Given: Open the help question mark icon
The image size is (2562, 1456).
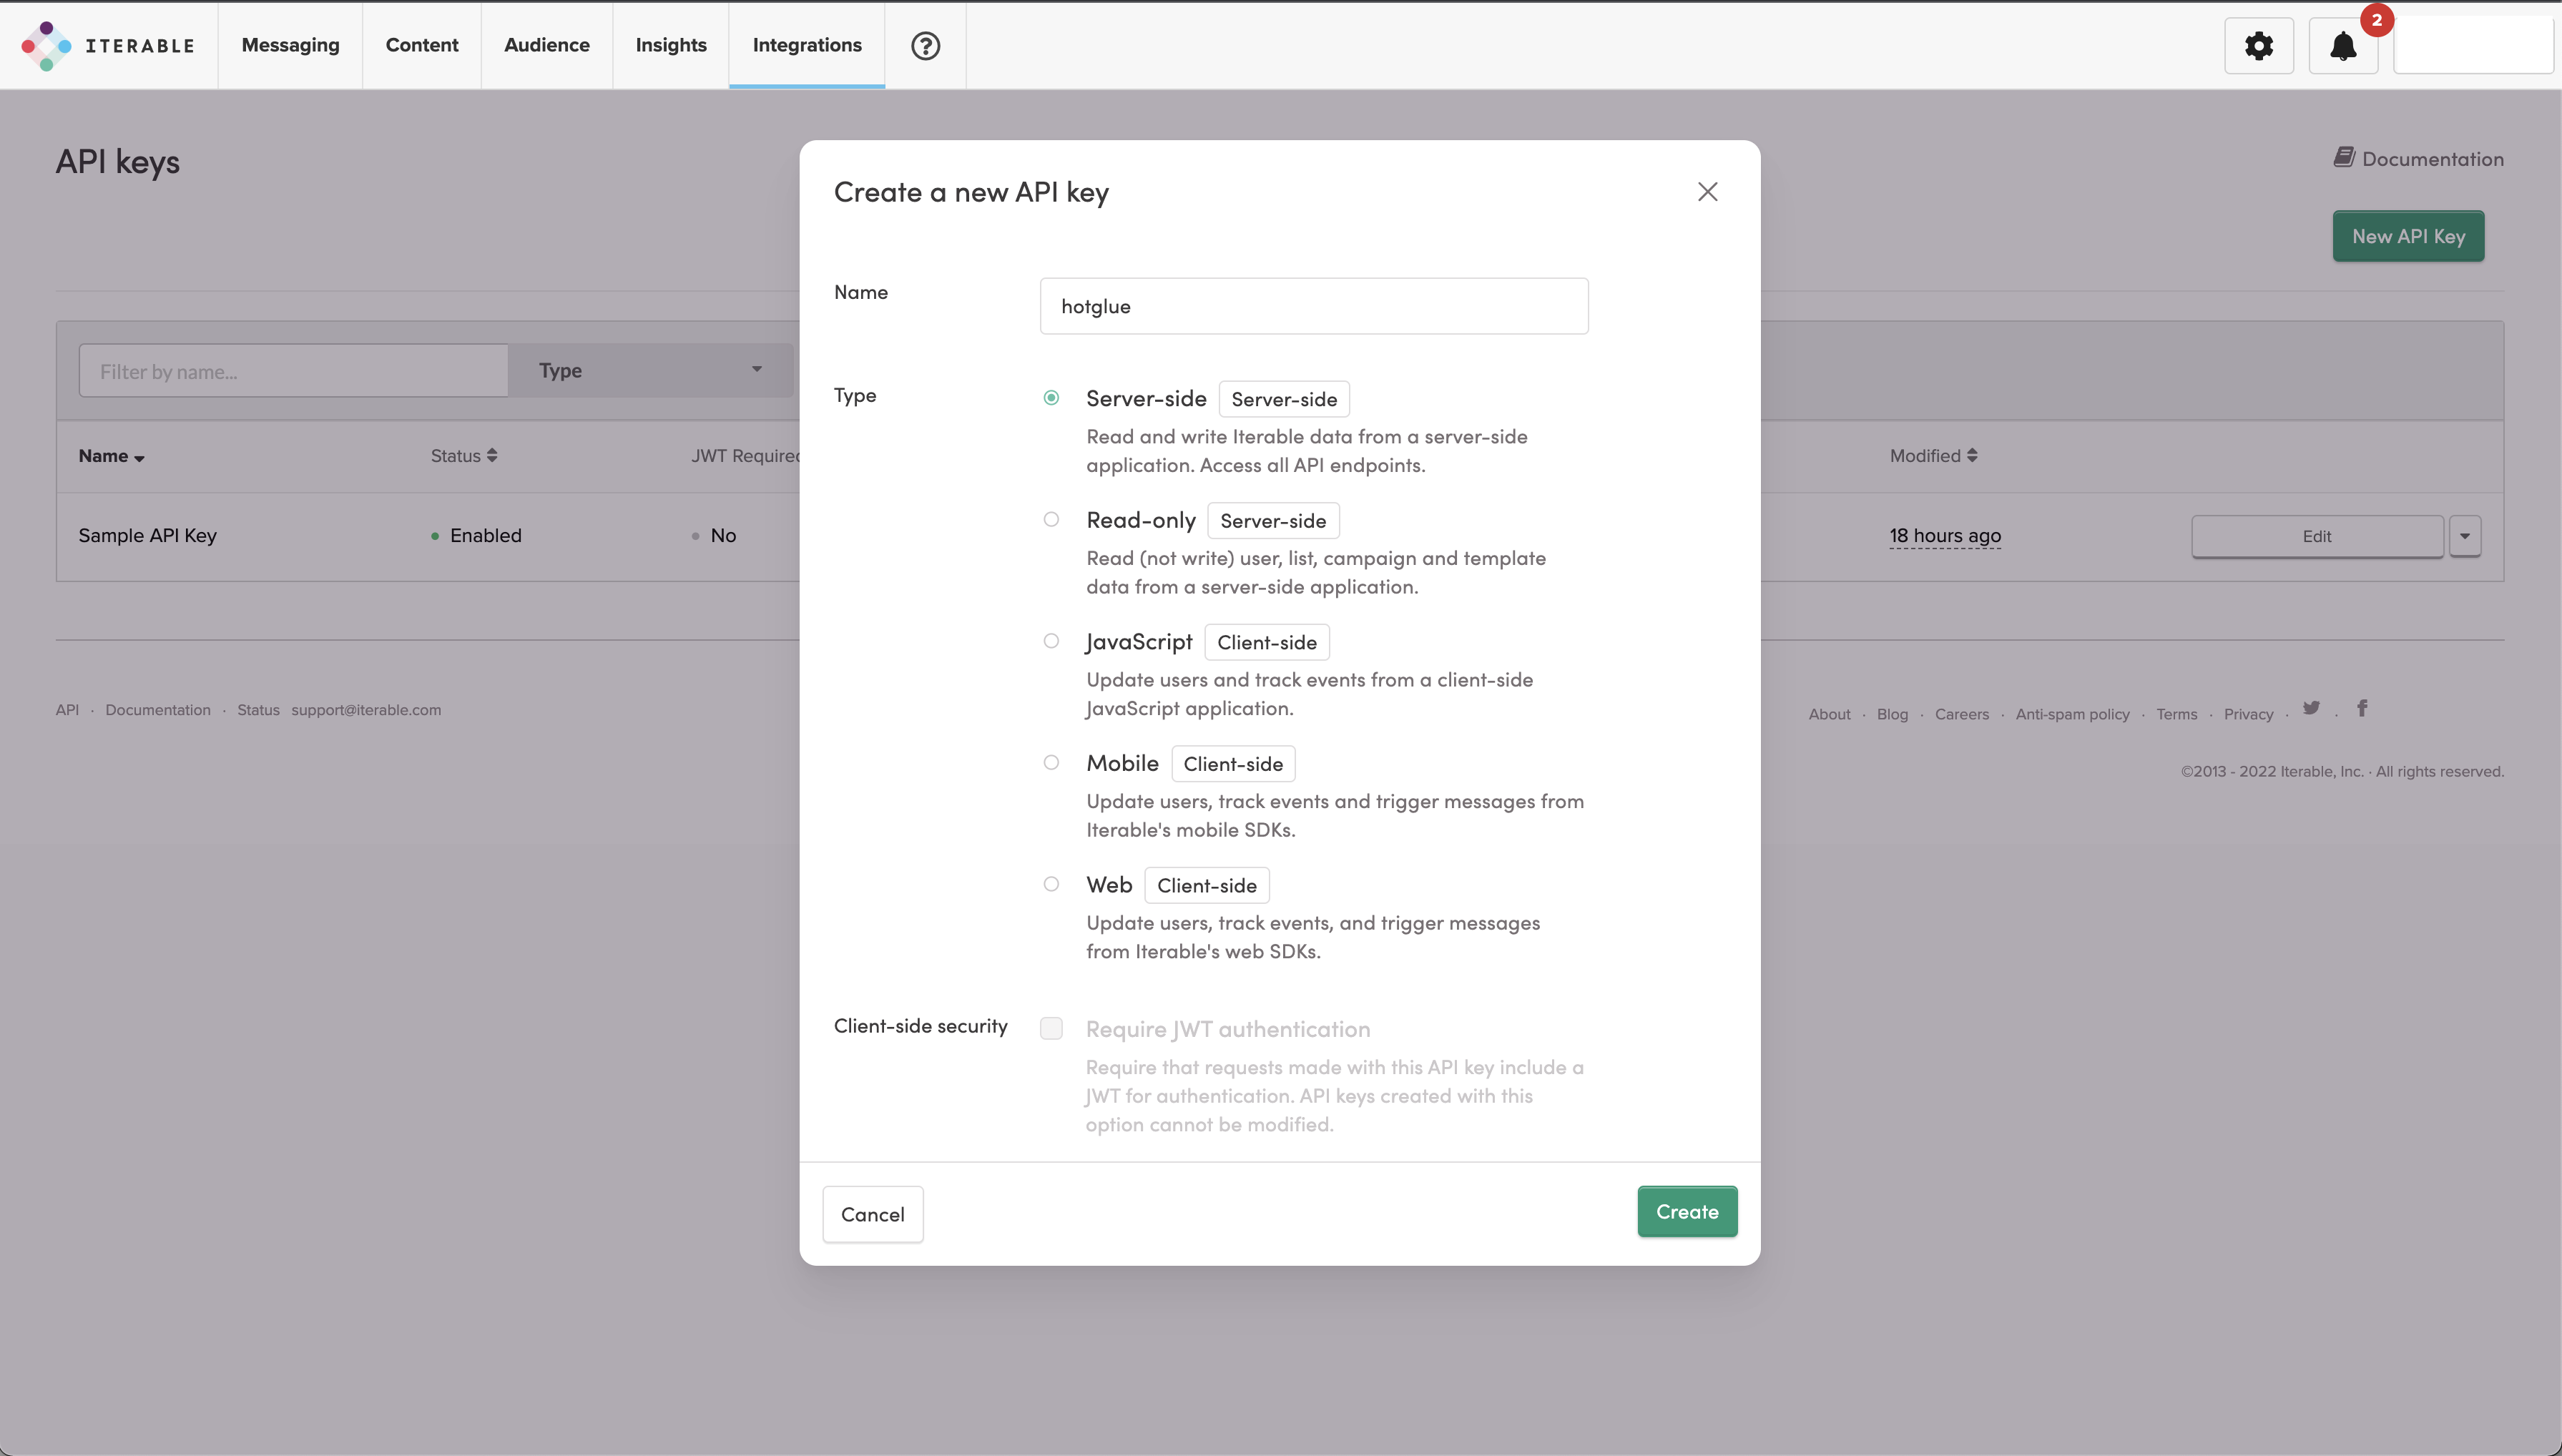Looking at the screenshot, I should (925, 46).
